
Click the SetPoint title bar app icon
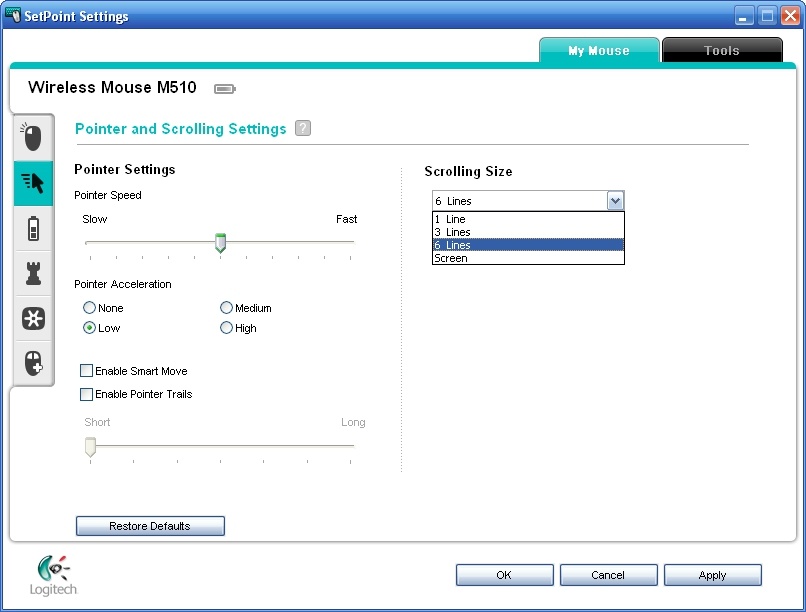tap(13, 15)
